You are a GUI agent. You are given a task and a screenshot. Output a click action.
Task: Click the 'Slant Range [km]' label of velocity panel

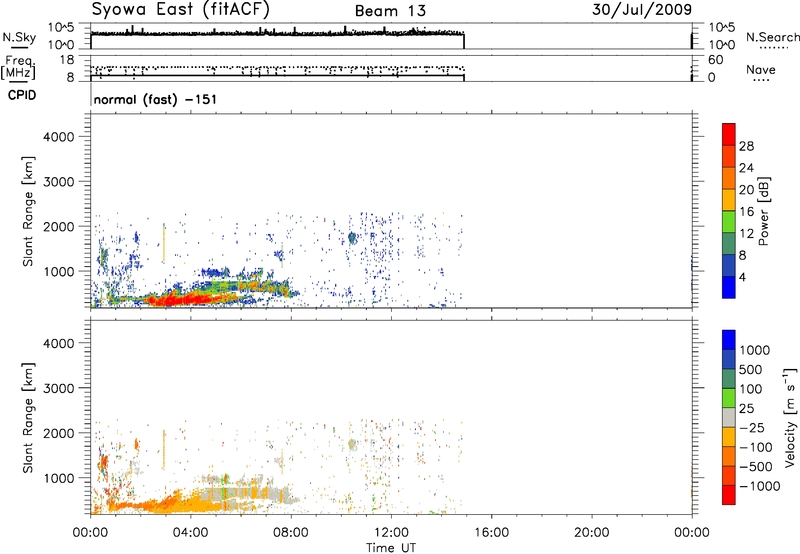pos(28,417)
